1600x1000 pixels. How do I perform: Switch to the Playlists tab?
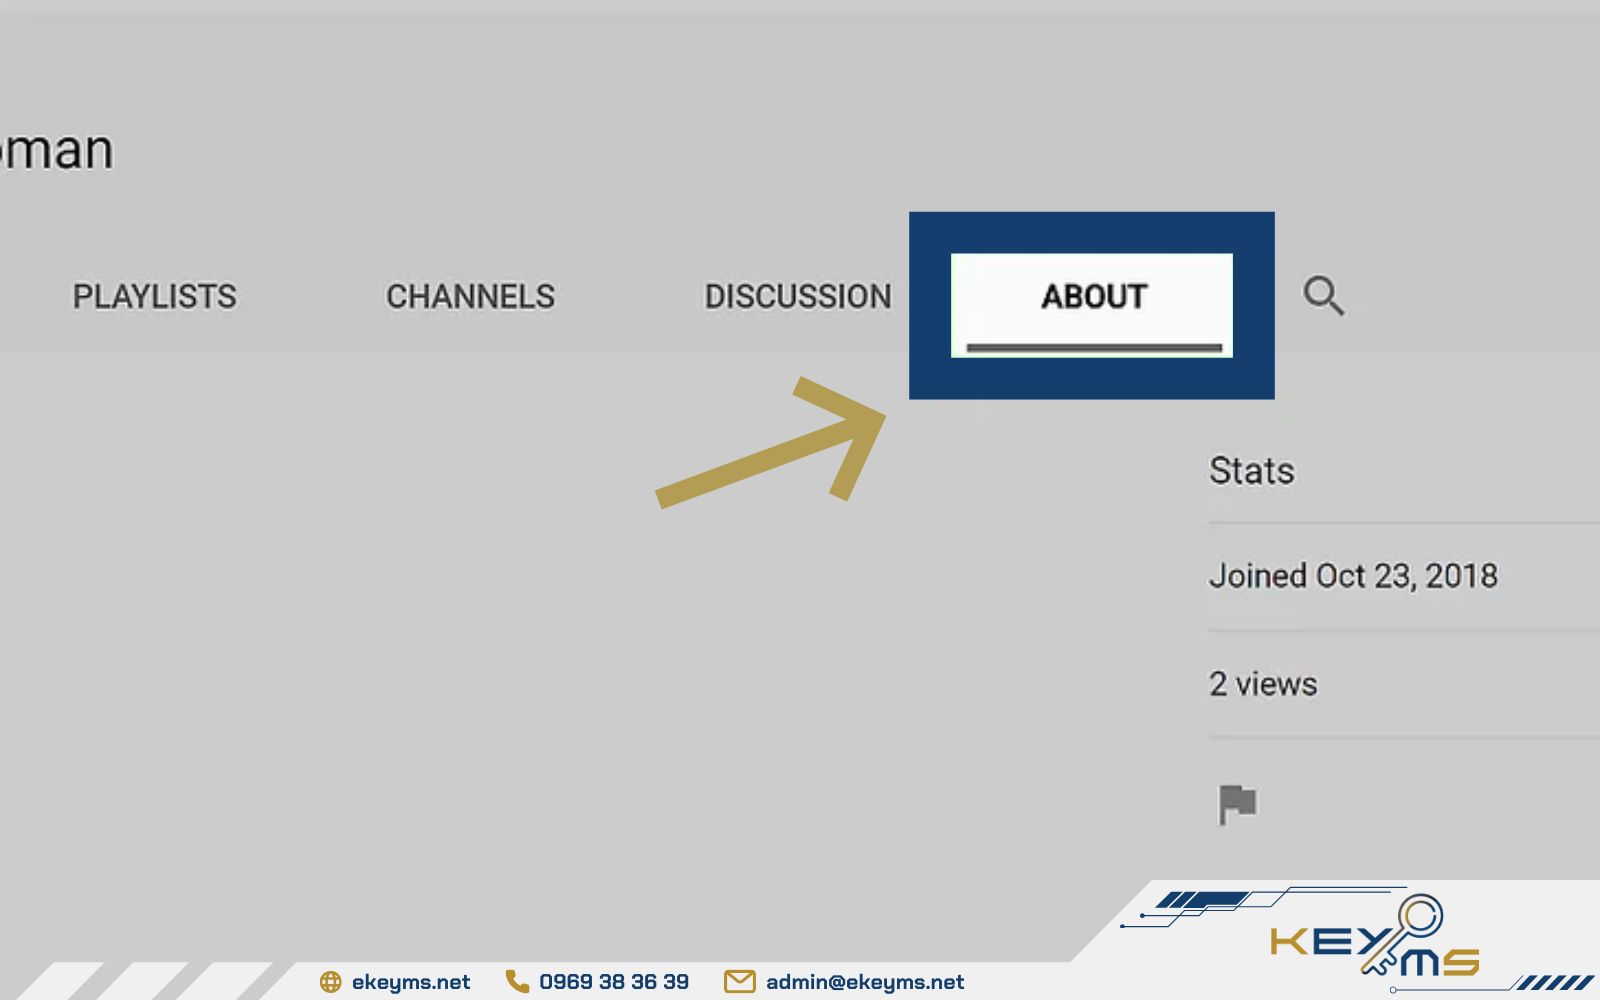[154, 296]
